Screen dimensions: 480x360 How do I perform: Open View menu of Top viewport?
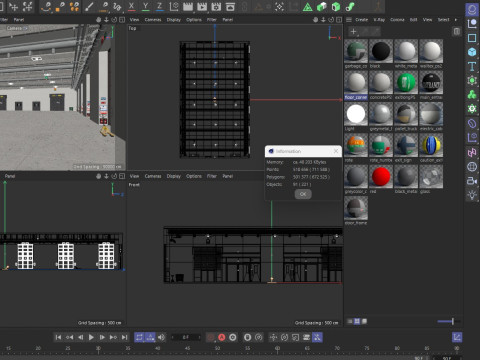pos(134,20)
